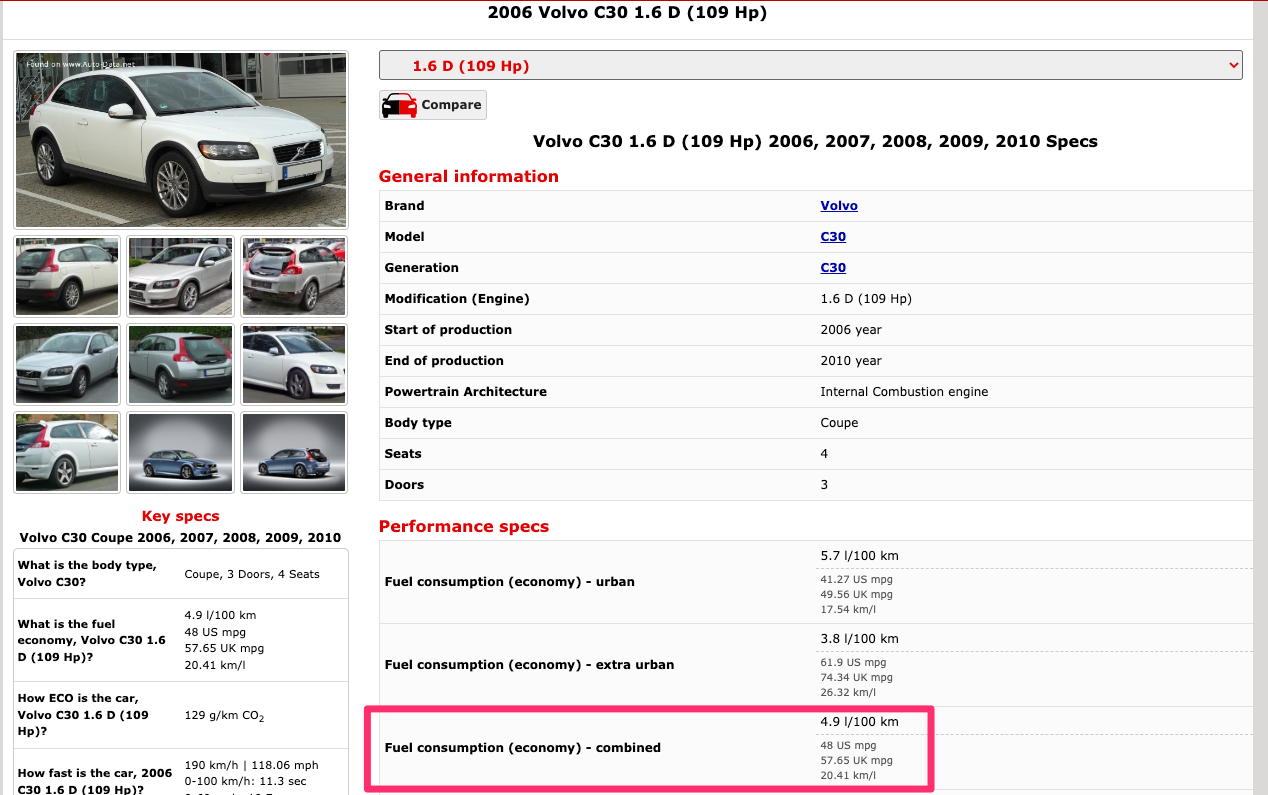Click the Fuel consumption (economy) - urban label
This screenshot has height=795, width=1268.
point(509,582)
